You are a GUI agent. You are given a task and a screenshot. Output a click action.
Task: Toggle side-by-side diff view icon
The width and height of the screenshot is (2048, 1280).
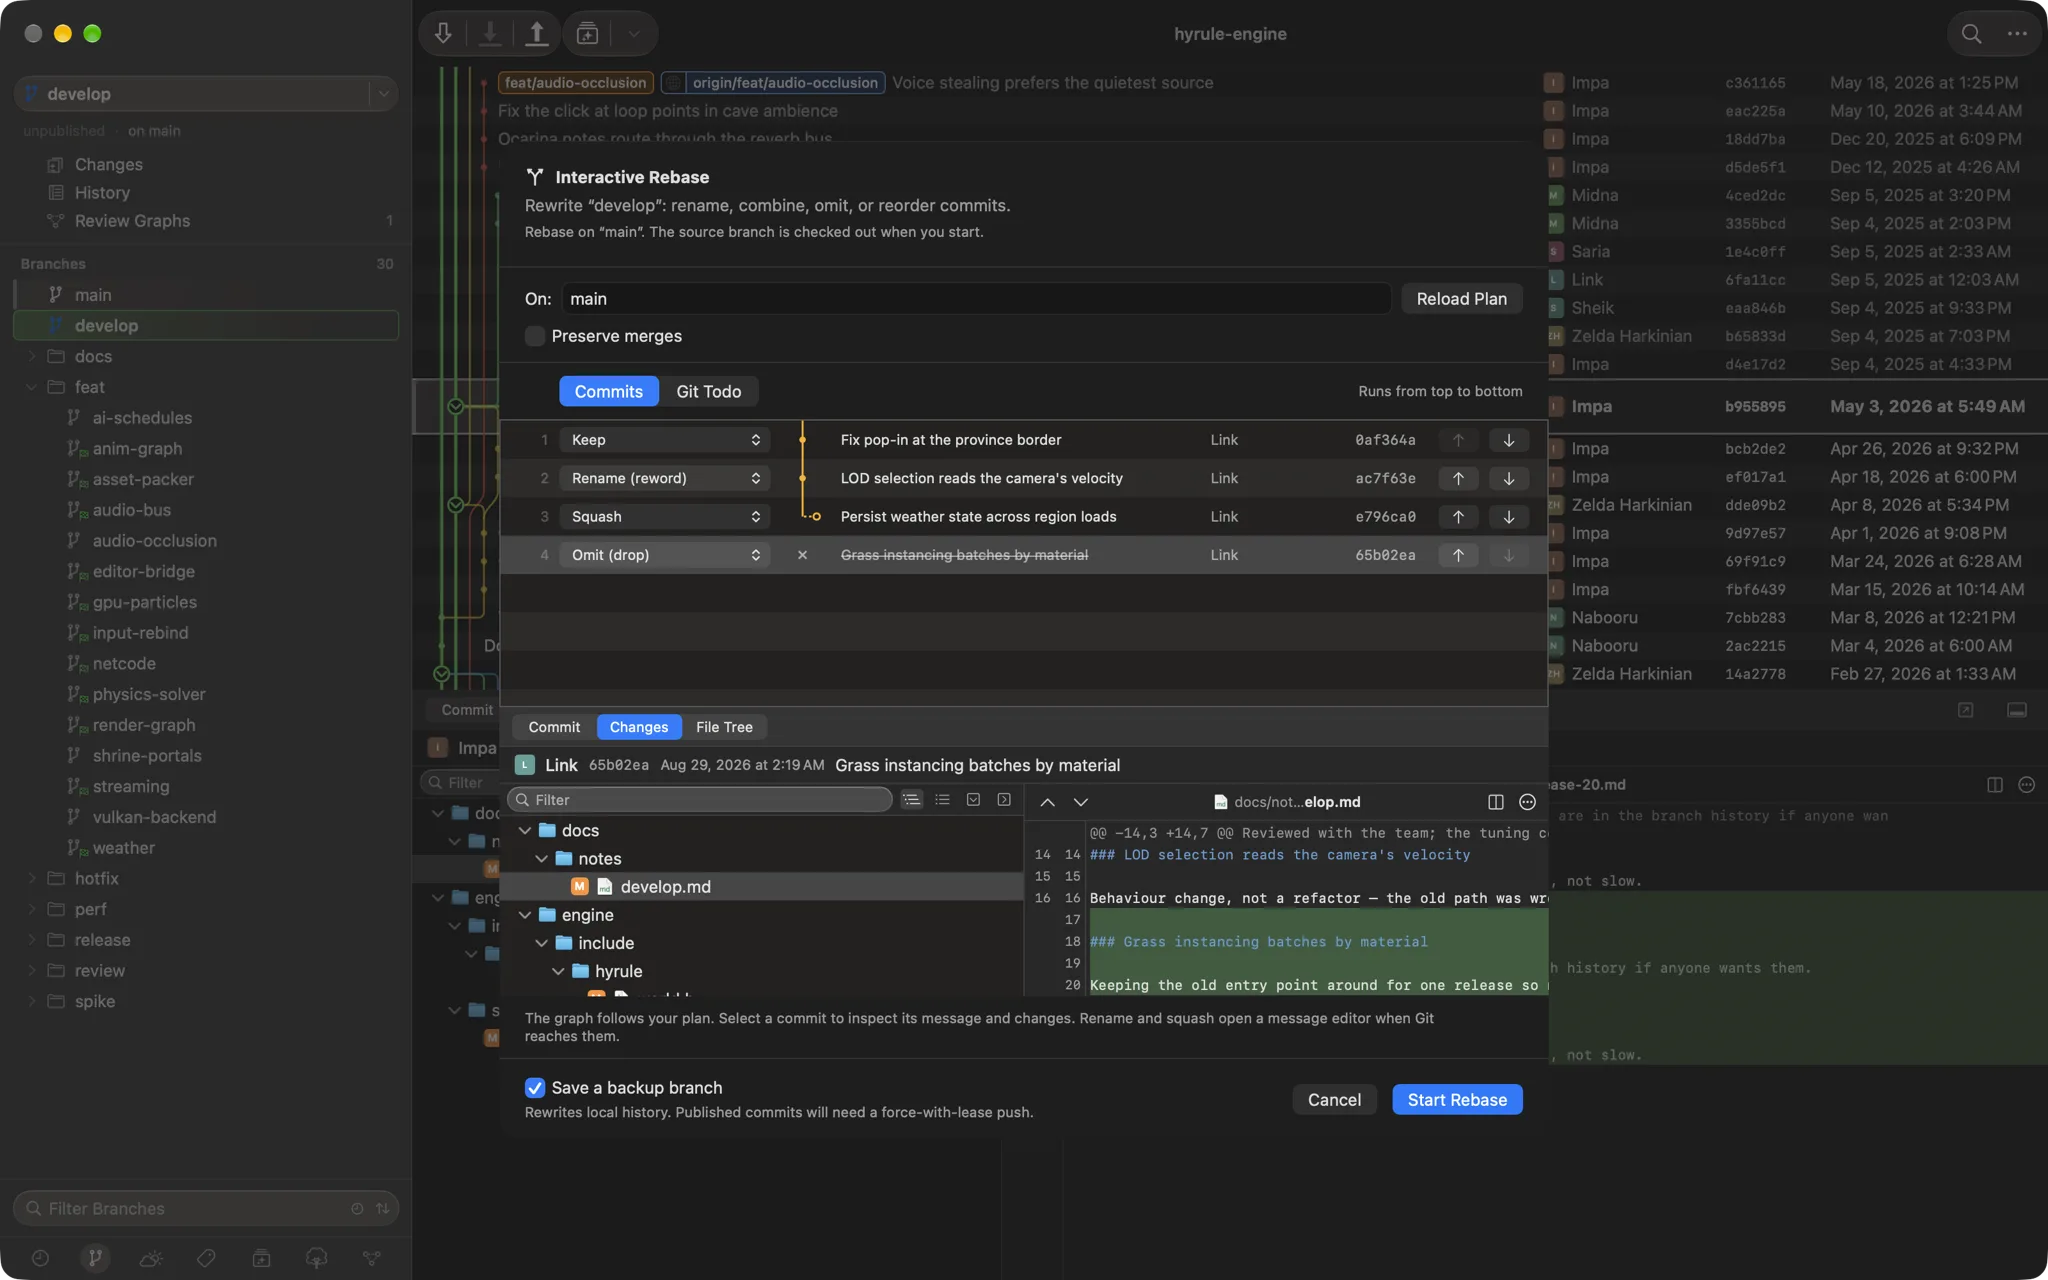(1496, 802)
